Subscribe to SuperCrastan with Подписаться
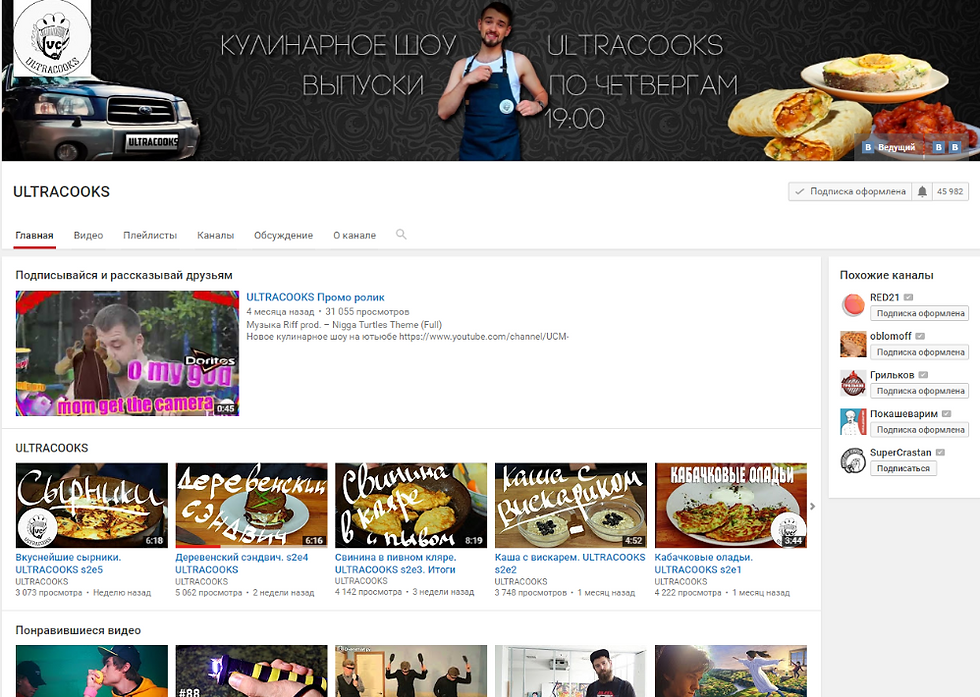The width and height of the screenshot is (980, 697). 903,468
